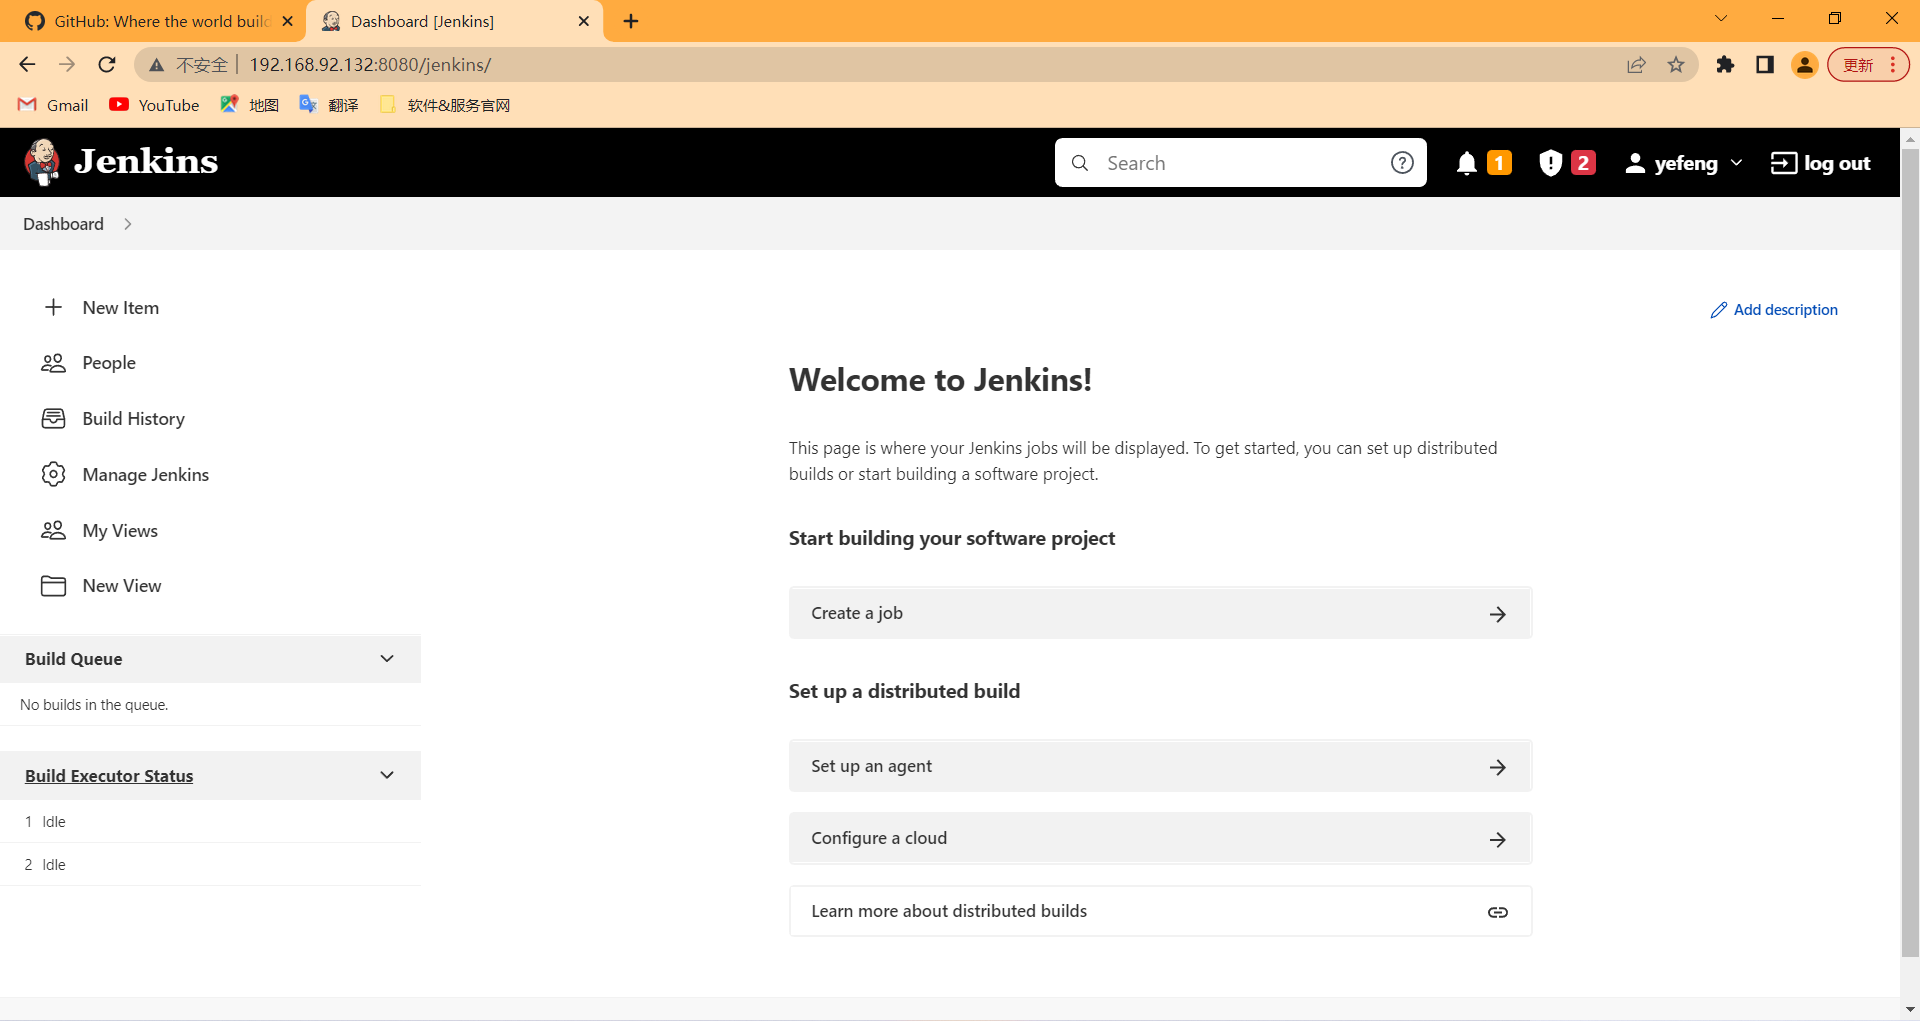Click Set up an agent button
Screen dimensions: 1920x1021
(x=1160, y=766)
